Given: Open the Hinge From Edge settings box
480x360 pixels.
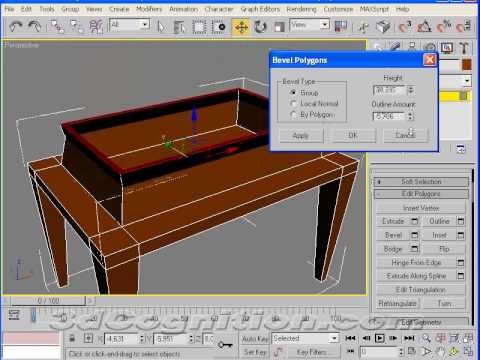Looking at the screenshot, I should point(461,263).
